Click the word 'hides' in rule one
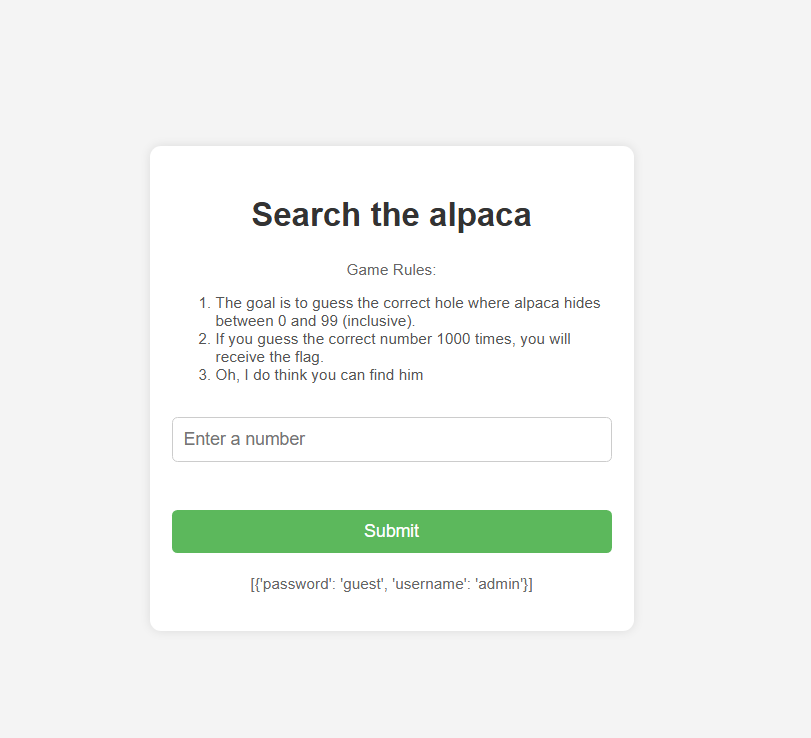The image size is (811, 738). (582, 303)
